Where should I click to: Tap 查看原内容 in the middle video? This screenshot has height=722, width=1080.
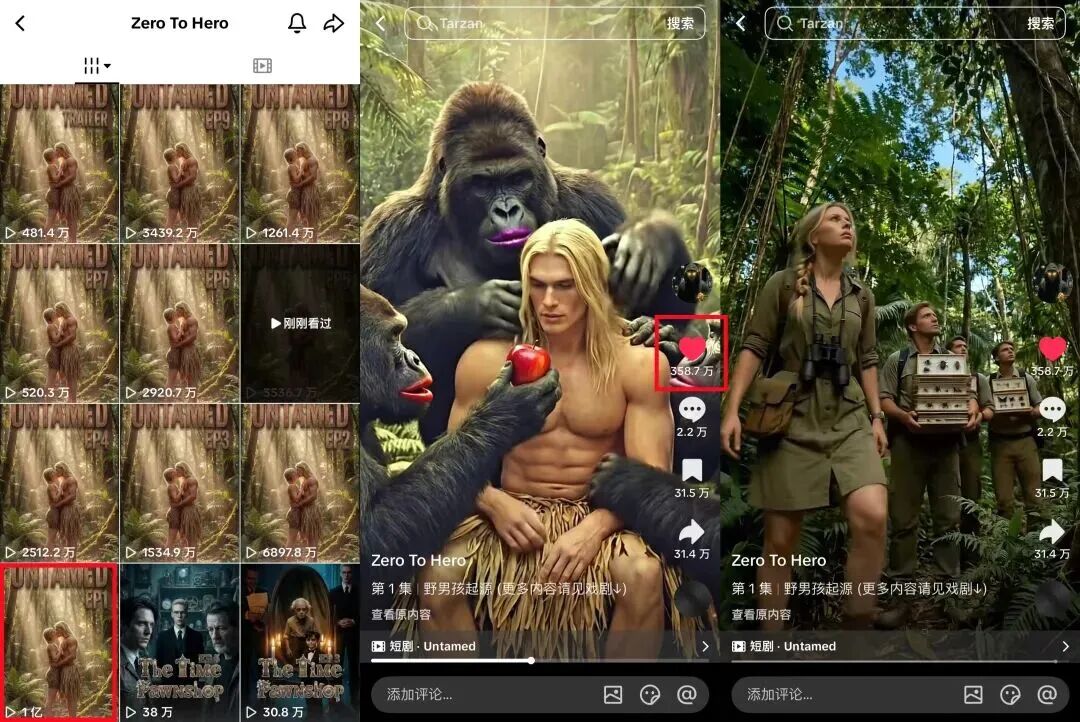tap(401, 615)
